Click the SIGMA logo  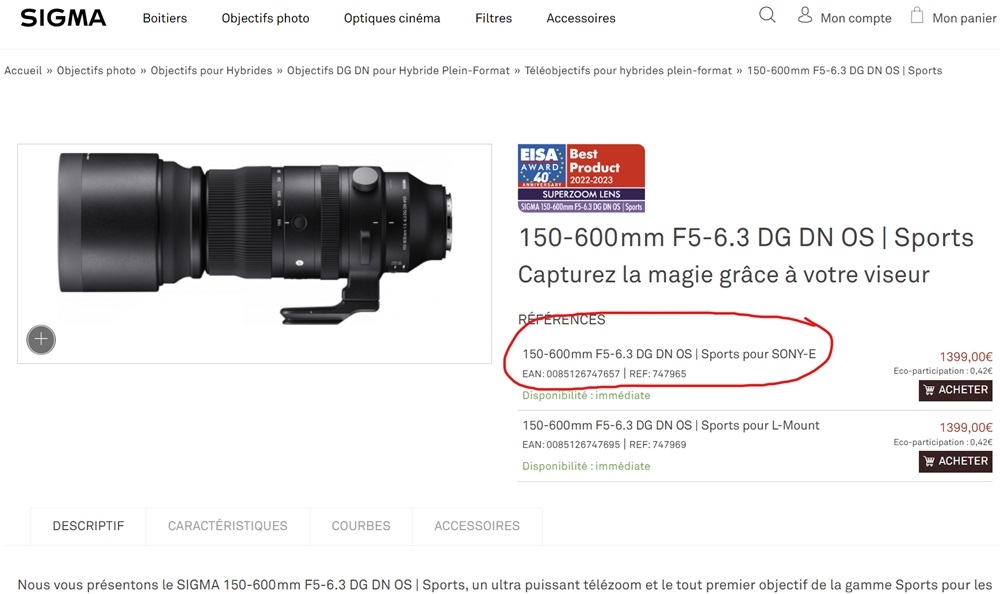[x=63, y=18]
